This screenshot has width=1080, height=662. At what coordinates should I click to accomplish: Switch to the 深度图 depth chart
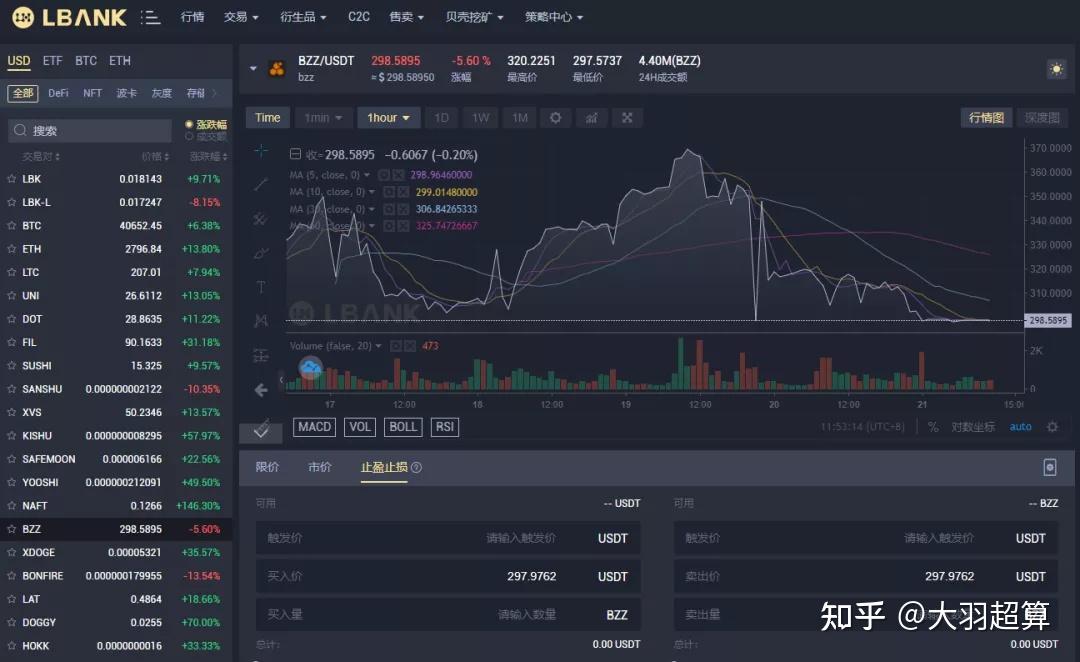1041,118
